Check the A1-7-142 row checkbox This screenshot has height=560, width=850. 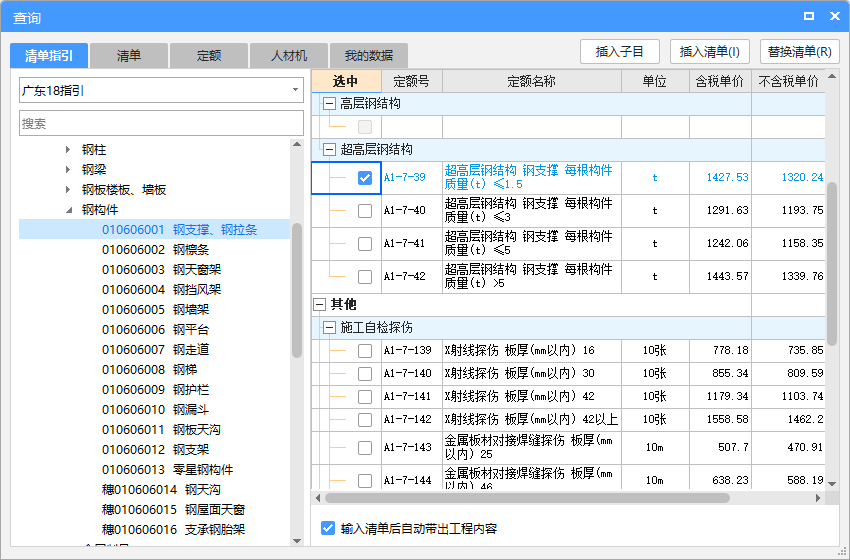(x=365, y=420)
